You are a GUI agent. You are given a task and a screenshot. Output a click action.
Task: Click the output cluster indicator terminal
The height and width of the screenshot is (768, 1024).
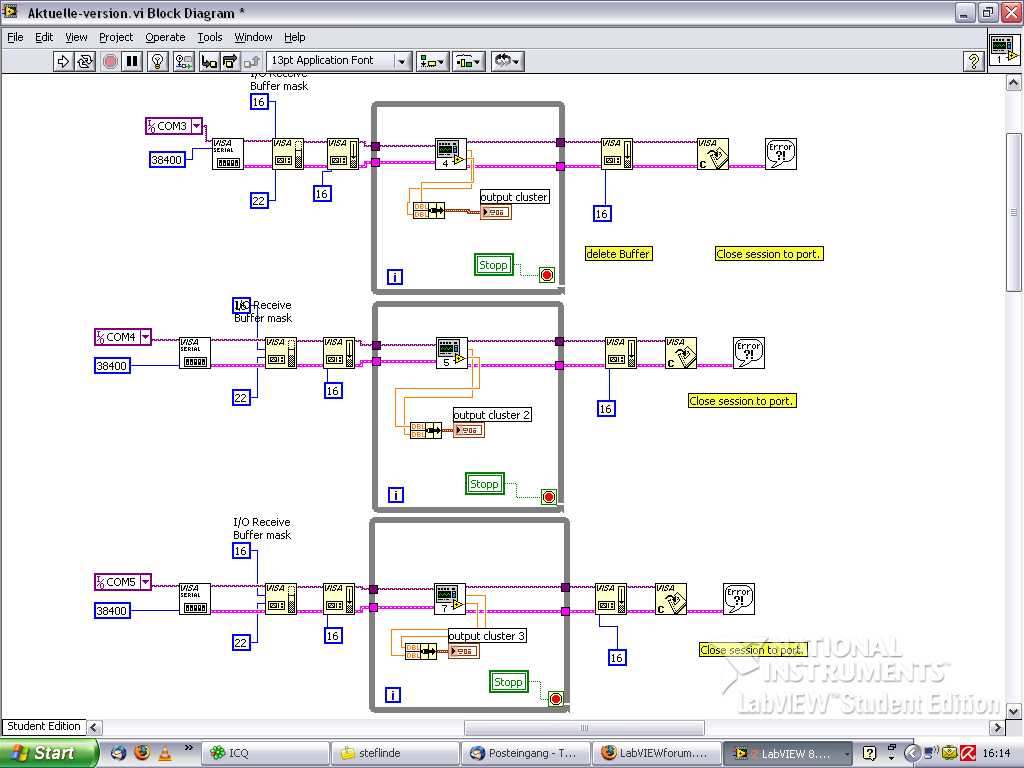tap(496, 212)
